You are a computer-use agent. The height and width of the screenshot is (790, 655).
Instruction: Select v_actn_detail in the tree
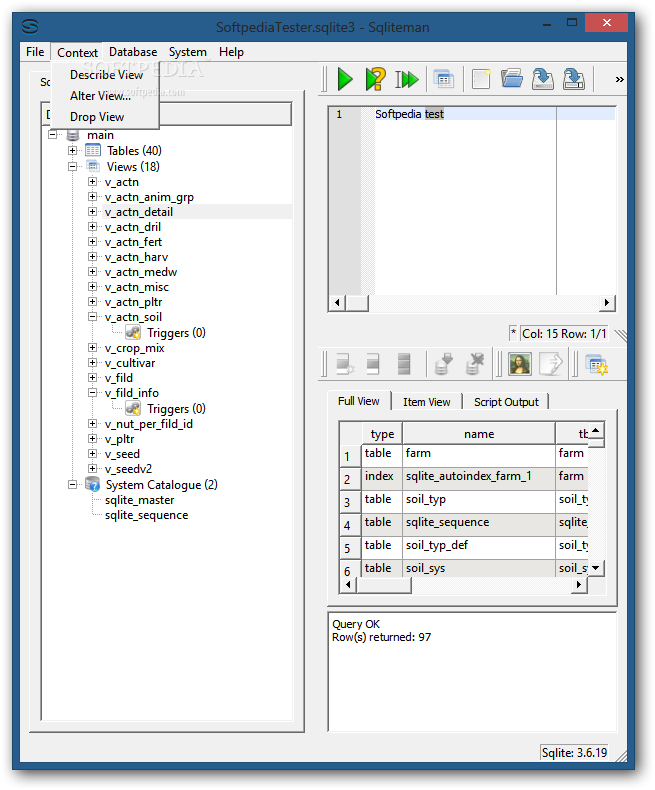click(x=139, y=212)
